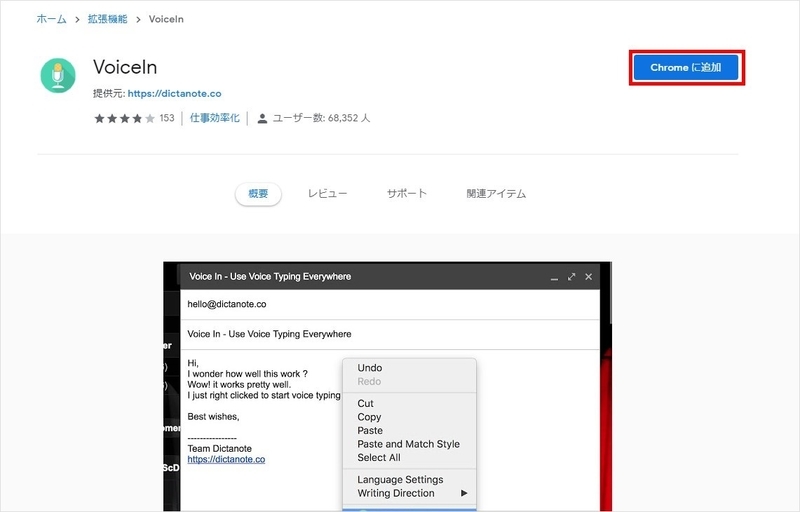Click the hello@dictanote.co recipient field
The width and height of the screenshot is (800, 512).
point(390,304)
